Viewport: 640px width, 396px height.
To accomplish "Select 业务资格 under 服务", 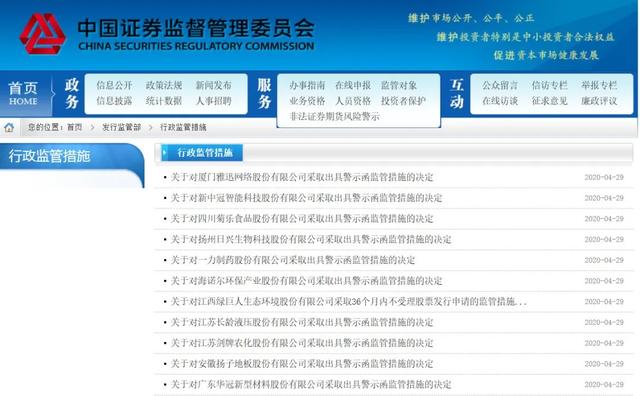I will click(x=307, y=101).
